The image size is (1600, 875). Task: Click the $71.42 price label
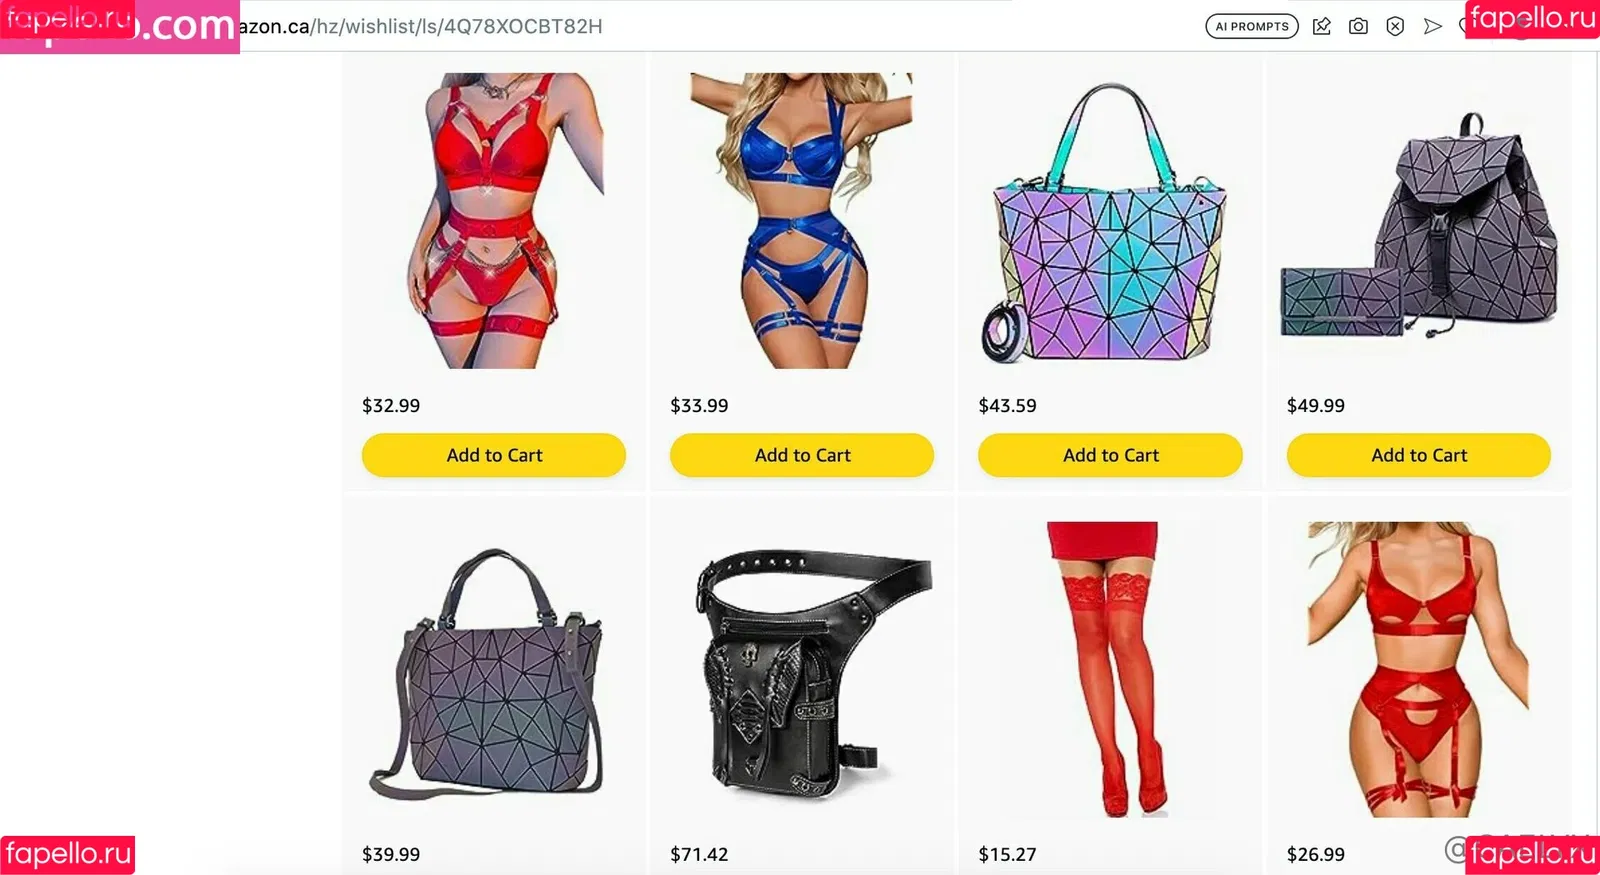tap(699, 855)
